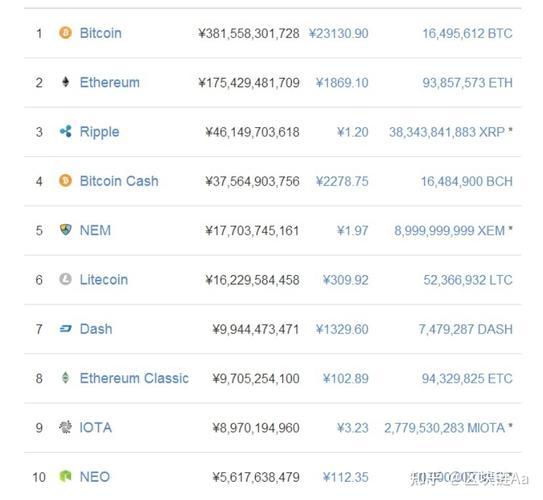Open the Bitcoin Cash name link
This screenshot has height=500, width=543.
point(119,181)
